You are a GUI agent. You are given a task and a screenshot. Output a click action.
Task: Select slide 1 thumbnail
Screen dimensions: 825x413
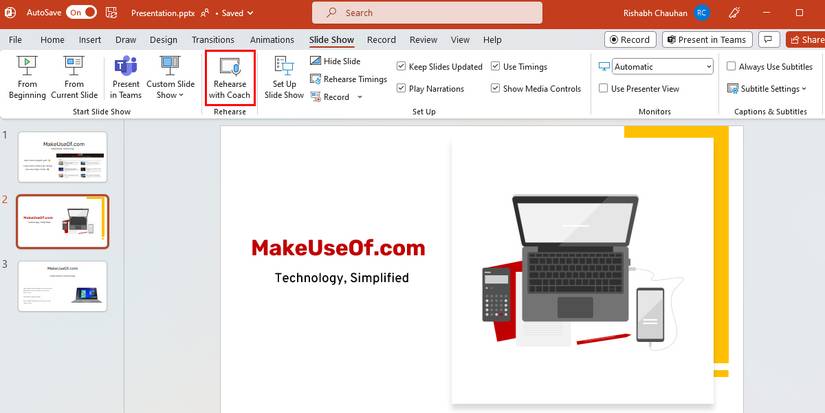tap(63, 157)
